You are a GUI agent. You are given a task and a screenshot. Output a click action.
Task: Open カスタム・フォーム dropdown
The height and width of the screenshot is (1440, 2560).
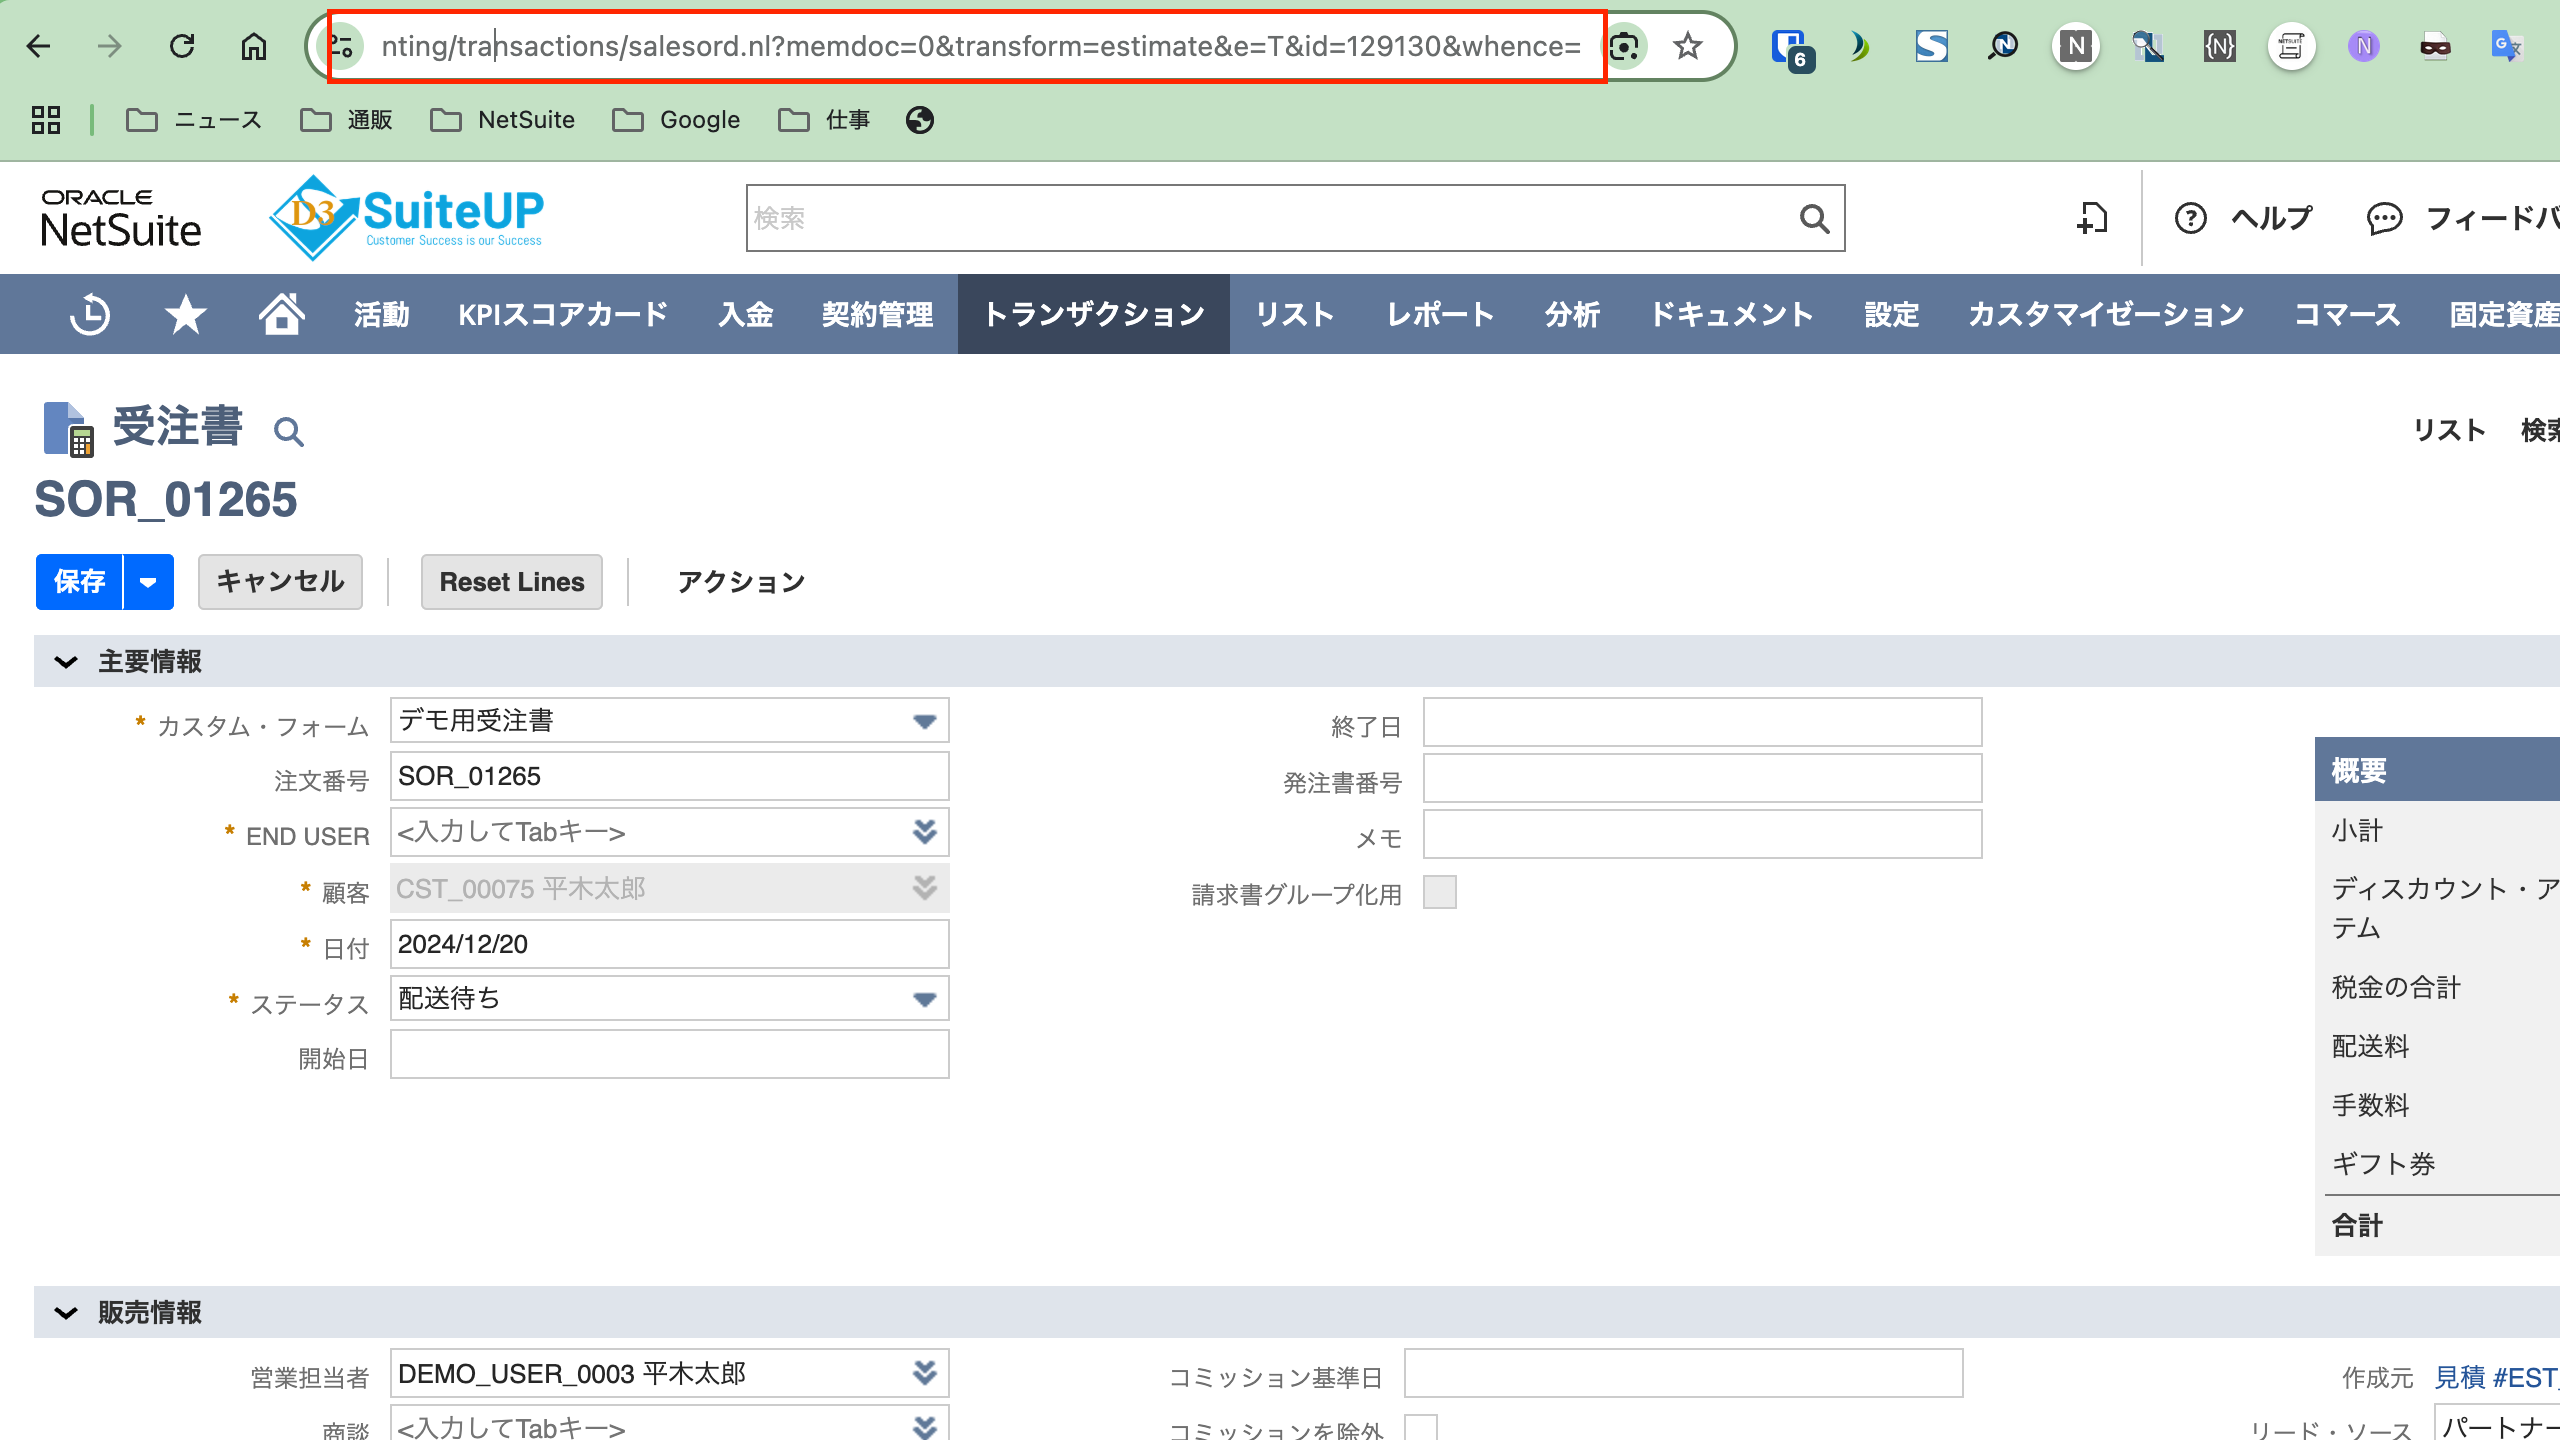[x=924, y=721]
